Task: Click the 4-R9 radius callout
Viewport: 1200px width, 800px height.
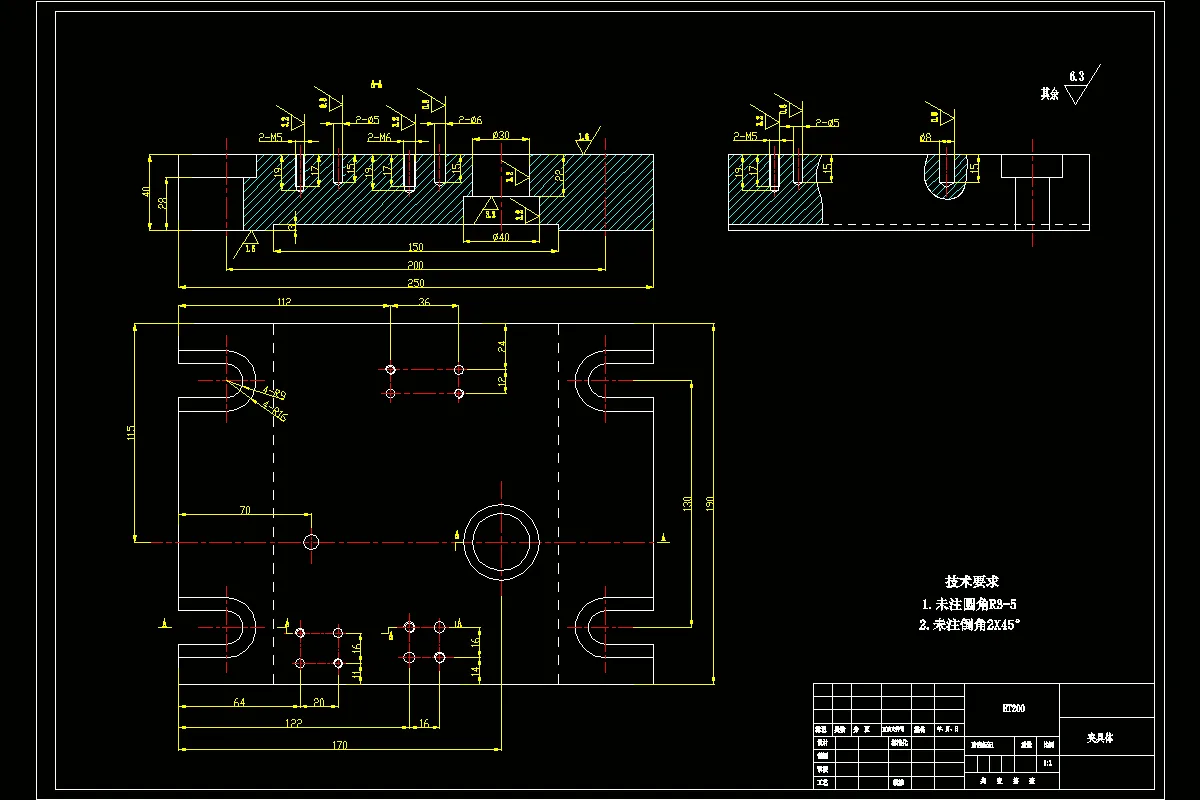Action: (x=273, y=394)
